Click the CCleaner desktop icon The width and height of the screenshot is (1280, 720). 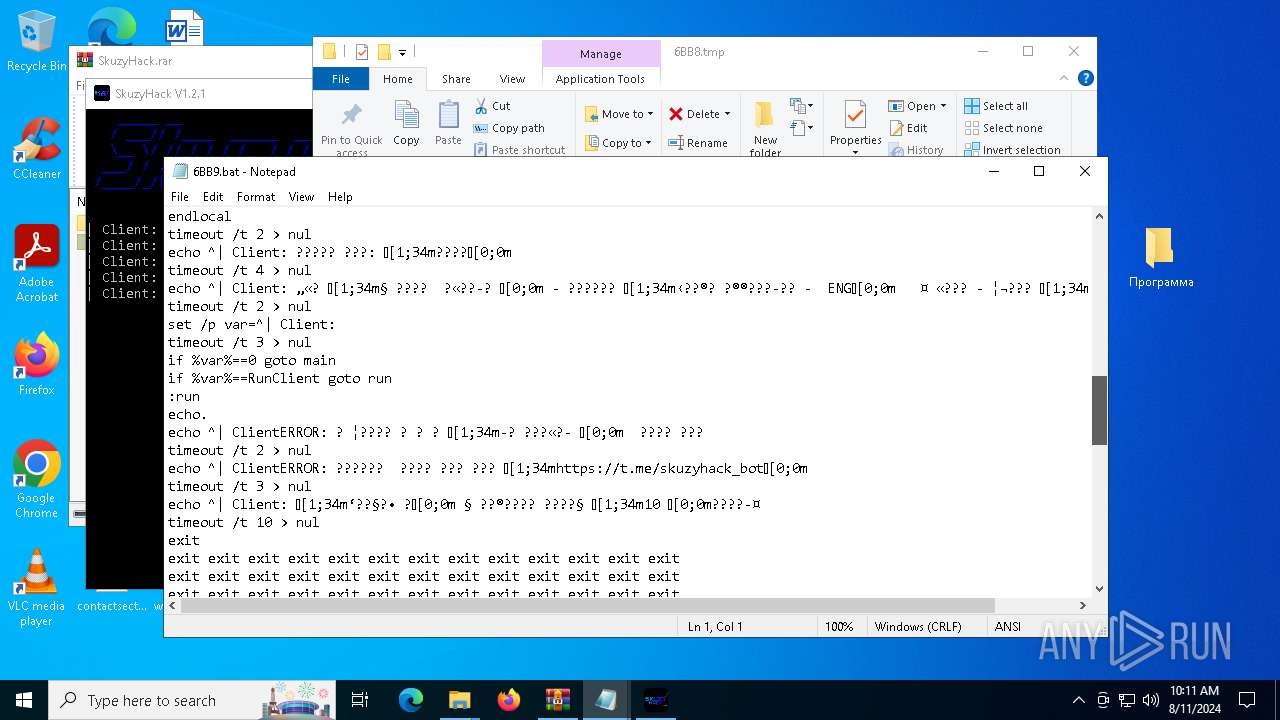(x=36, y=148)
